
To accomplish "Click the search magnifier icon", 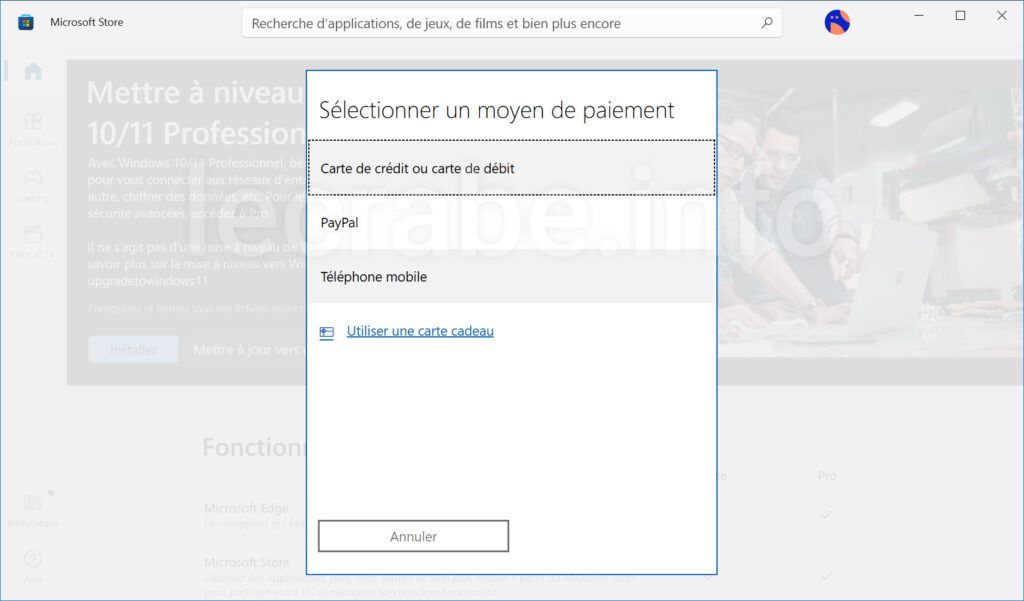I will coord(767,23).
